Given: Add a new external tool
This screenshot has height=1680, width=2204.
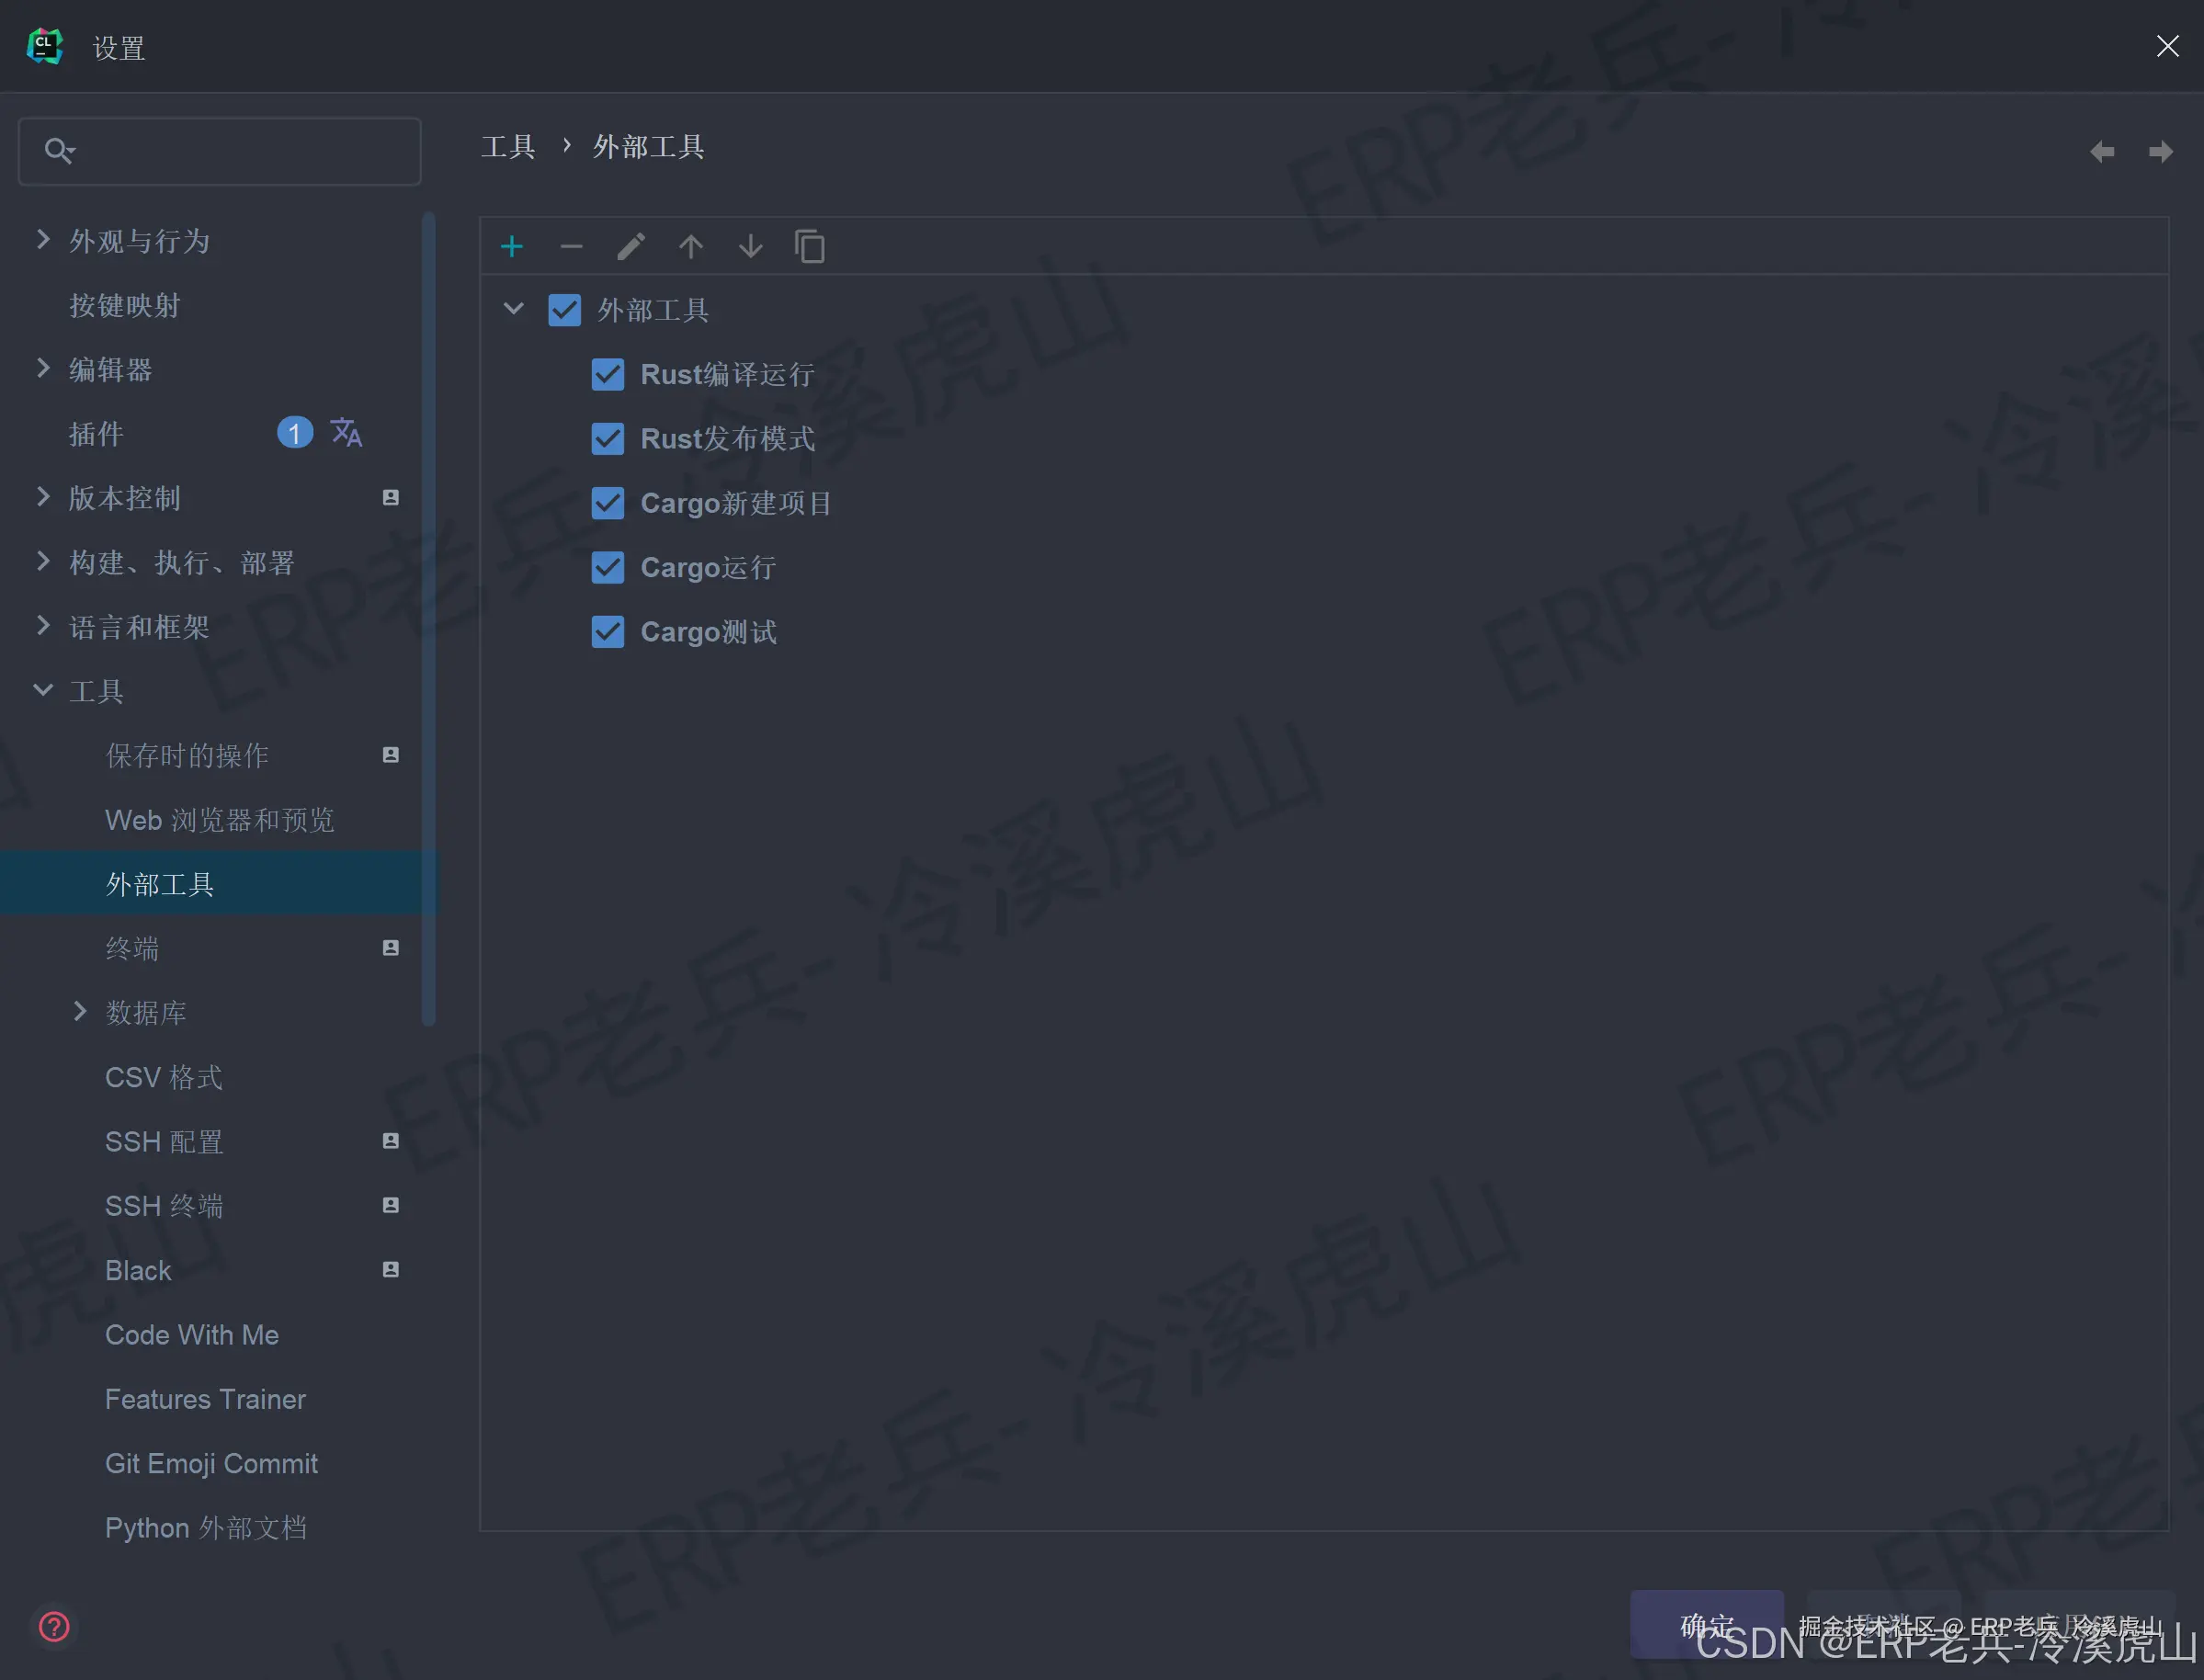Looking at the screenshot, I should click(x=511, y=246).
